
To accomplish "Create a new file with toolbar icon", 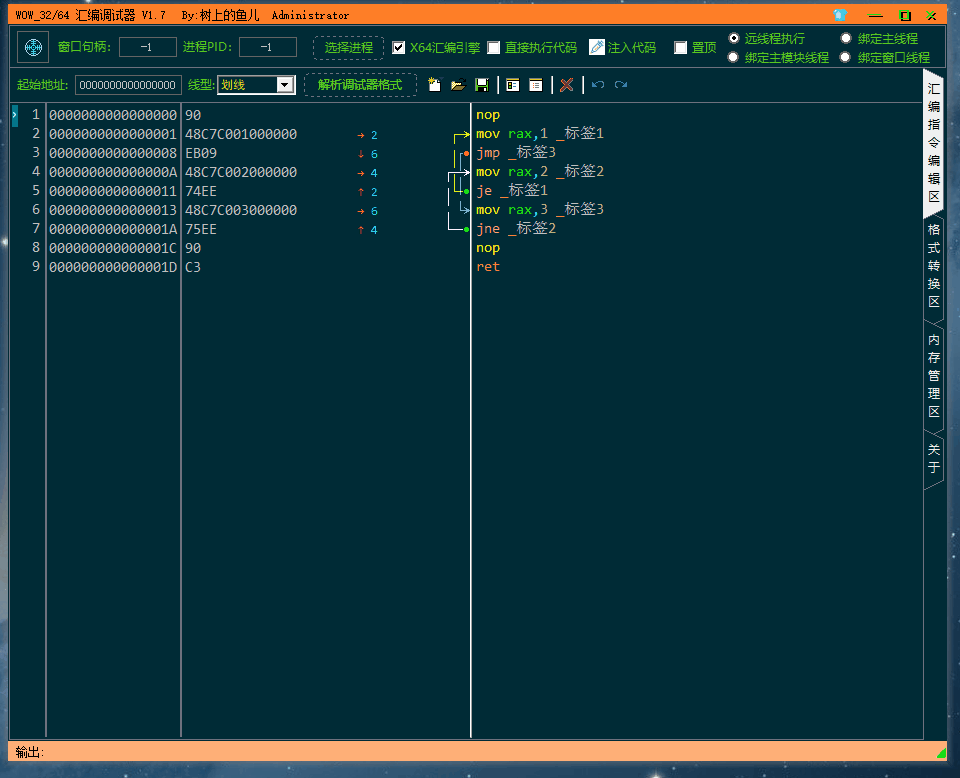I will 434,84.
